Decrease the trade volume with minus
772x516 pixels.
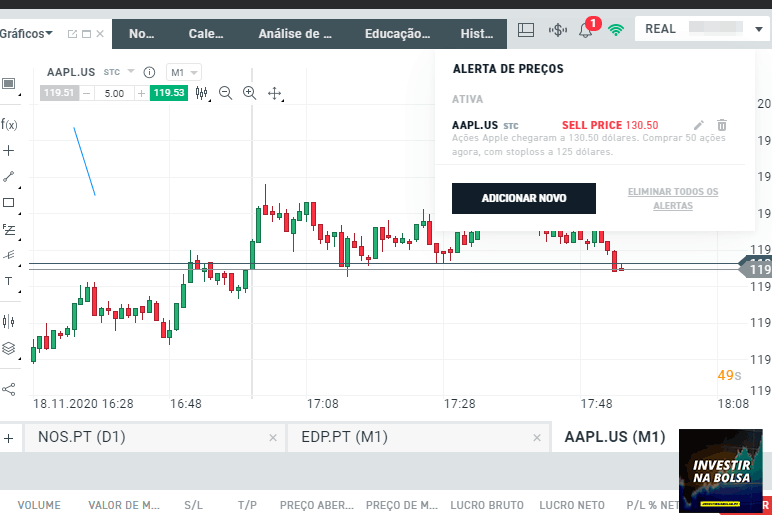tap(87, 93)
